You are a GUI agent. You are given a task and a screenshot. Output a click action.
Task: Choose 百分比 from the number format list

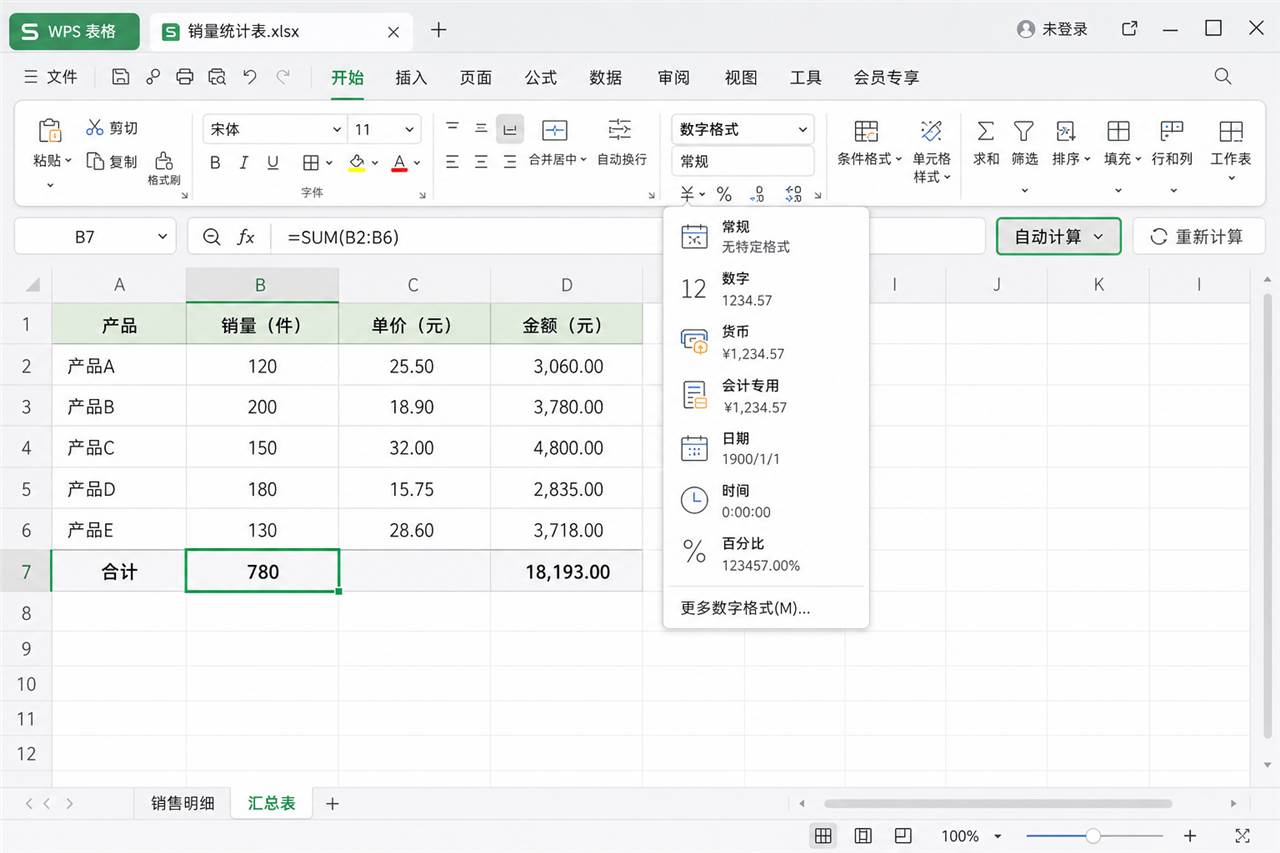766,554
